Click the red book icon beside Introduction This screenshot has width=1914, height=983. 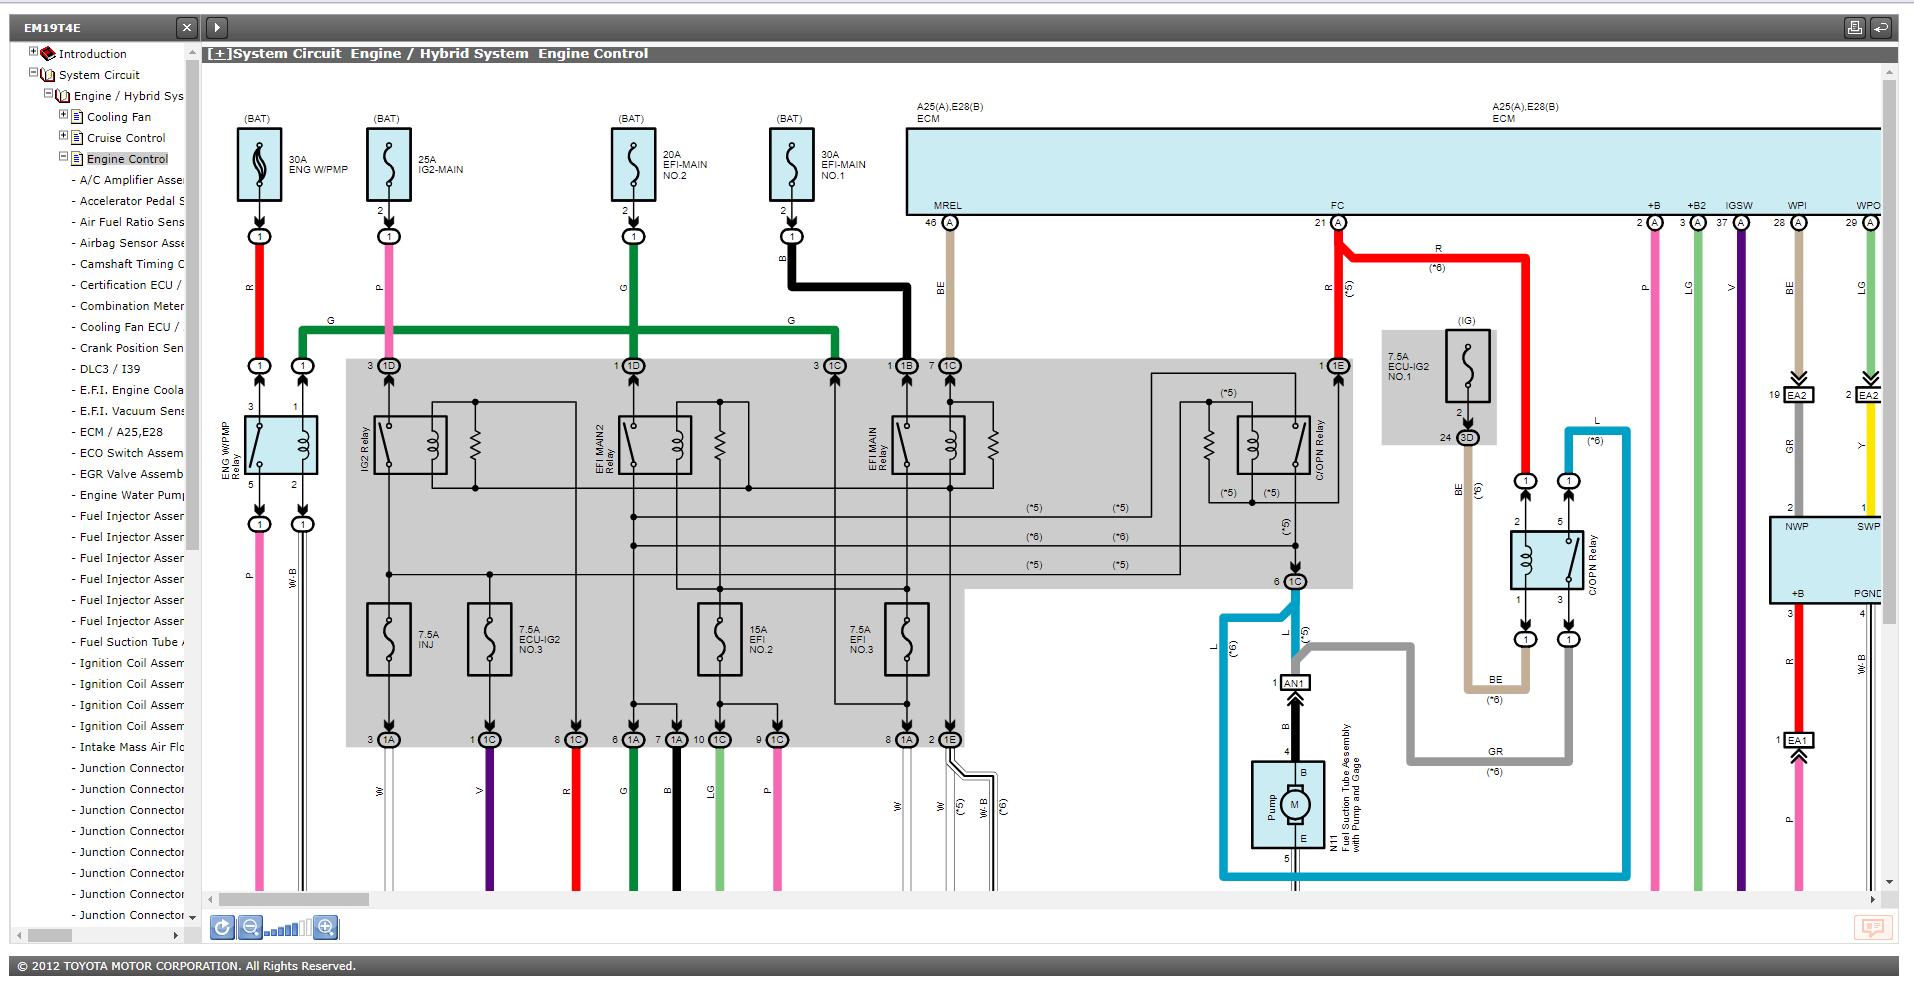48,53
